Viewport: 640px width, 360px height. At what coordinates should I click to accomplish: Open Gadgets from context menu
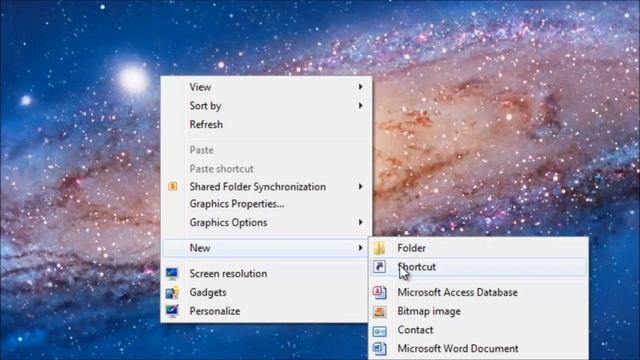click(266, 292)
